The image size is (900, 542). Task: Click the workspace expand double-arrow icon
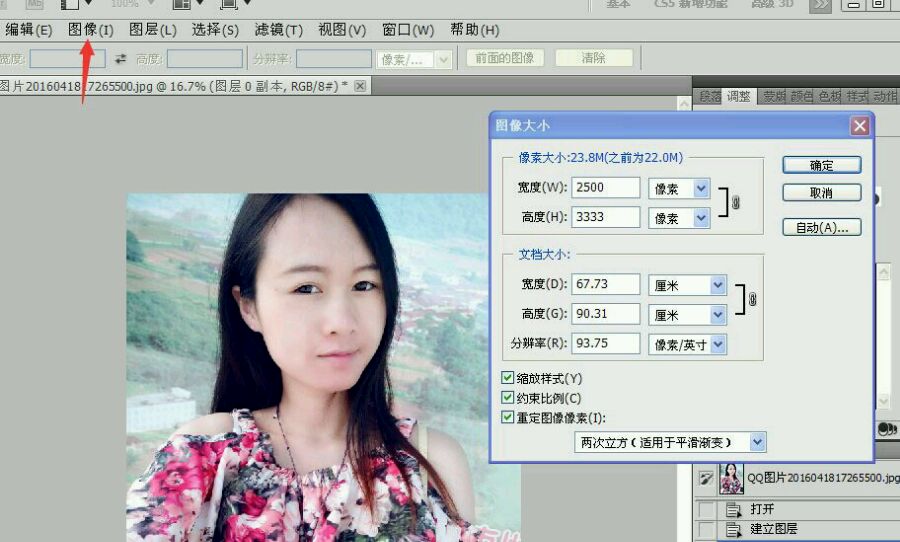point(819,5)
